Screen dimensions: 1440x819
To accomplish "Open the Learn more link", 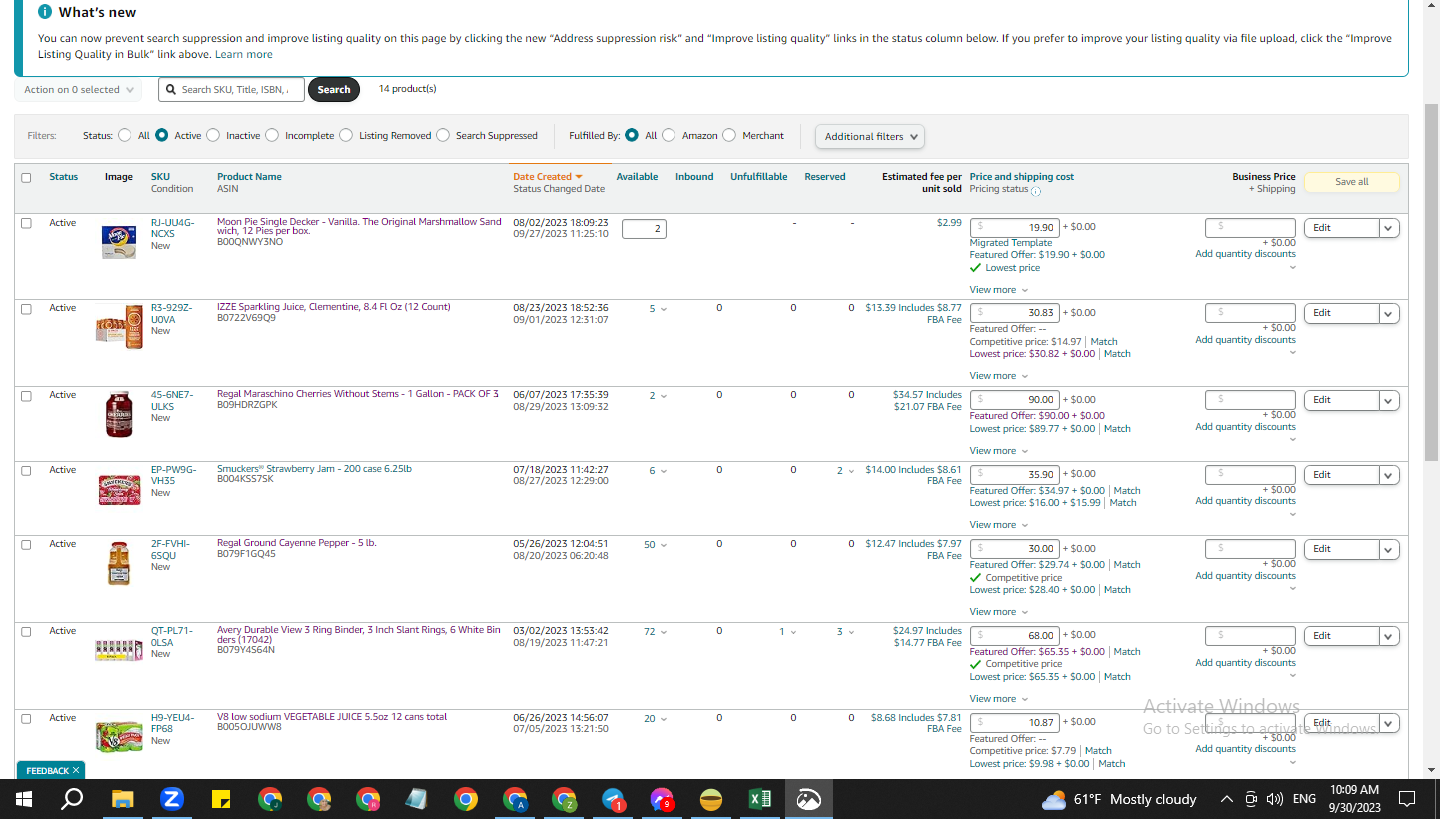I will 244,54.
